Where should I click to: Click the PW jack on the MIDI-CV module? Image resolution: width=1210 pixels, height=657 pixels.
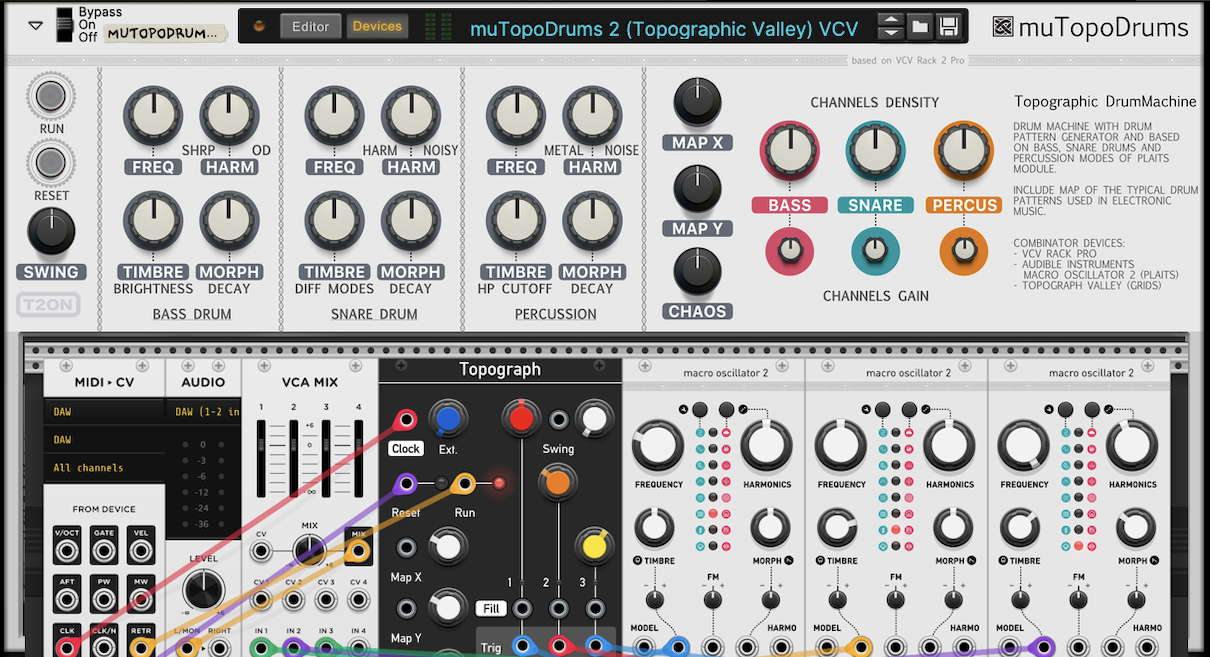pos(104,599)
